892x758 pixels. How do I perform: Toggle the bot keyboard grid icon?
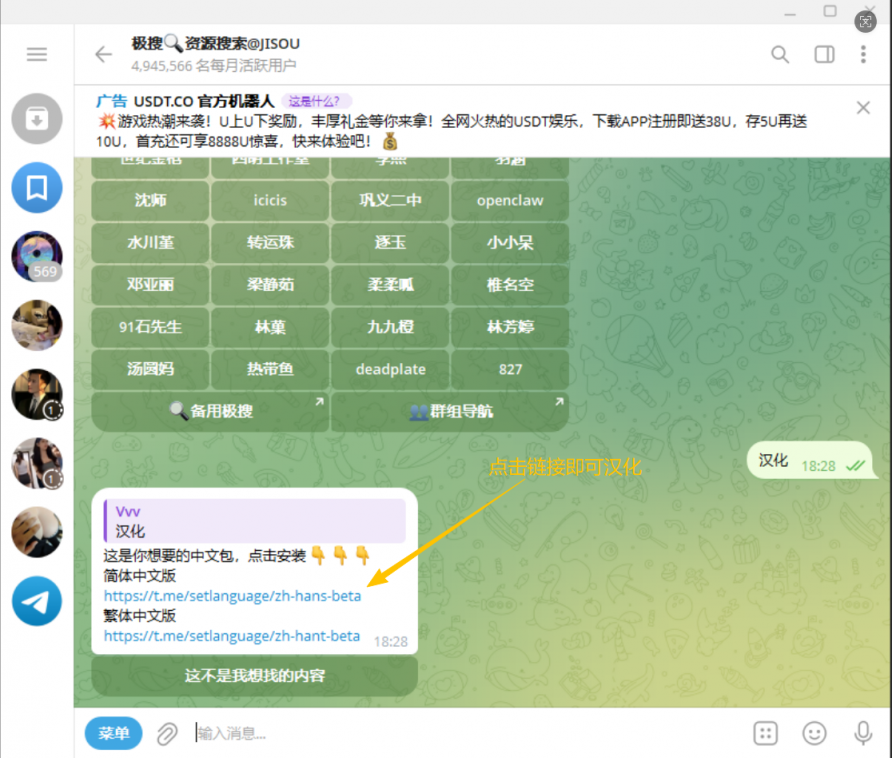765,734
